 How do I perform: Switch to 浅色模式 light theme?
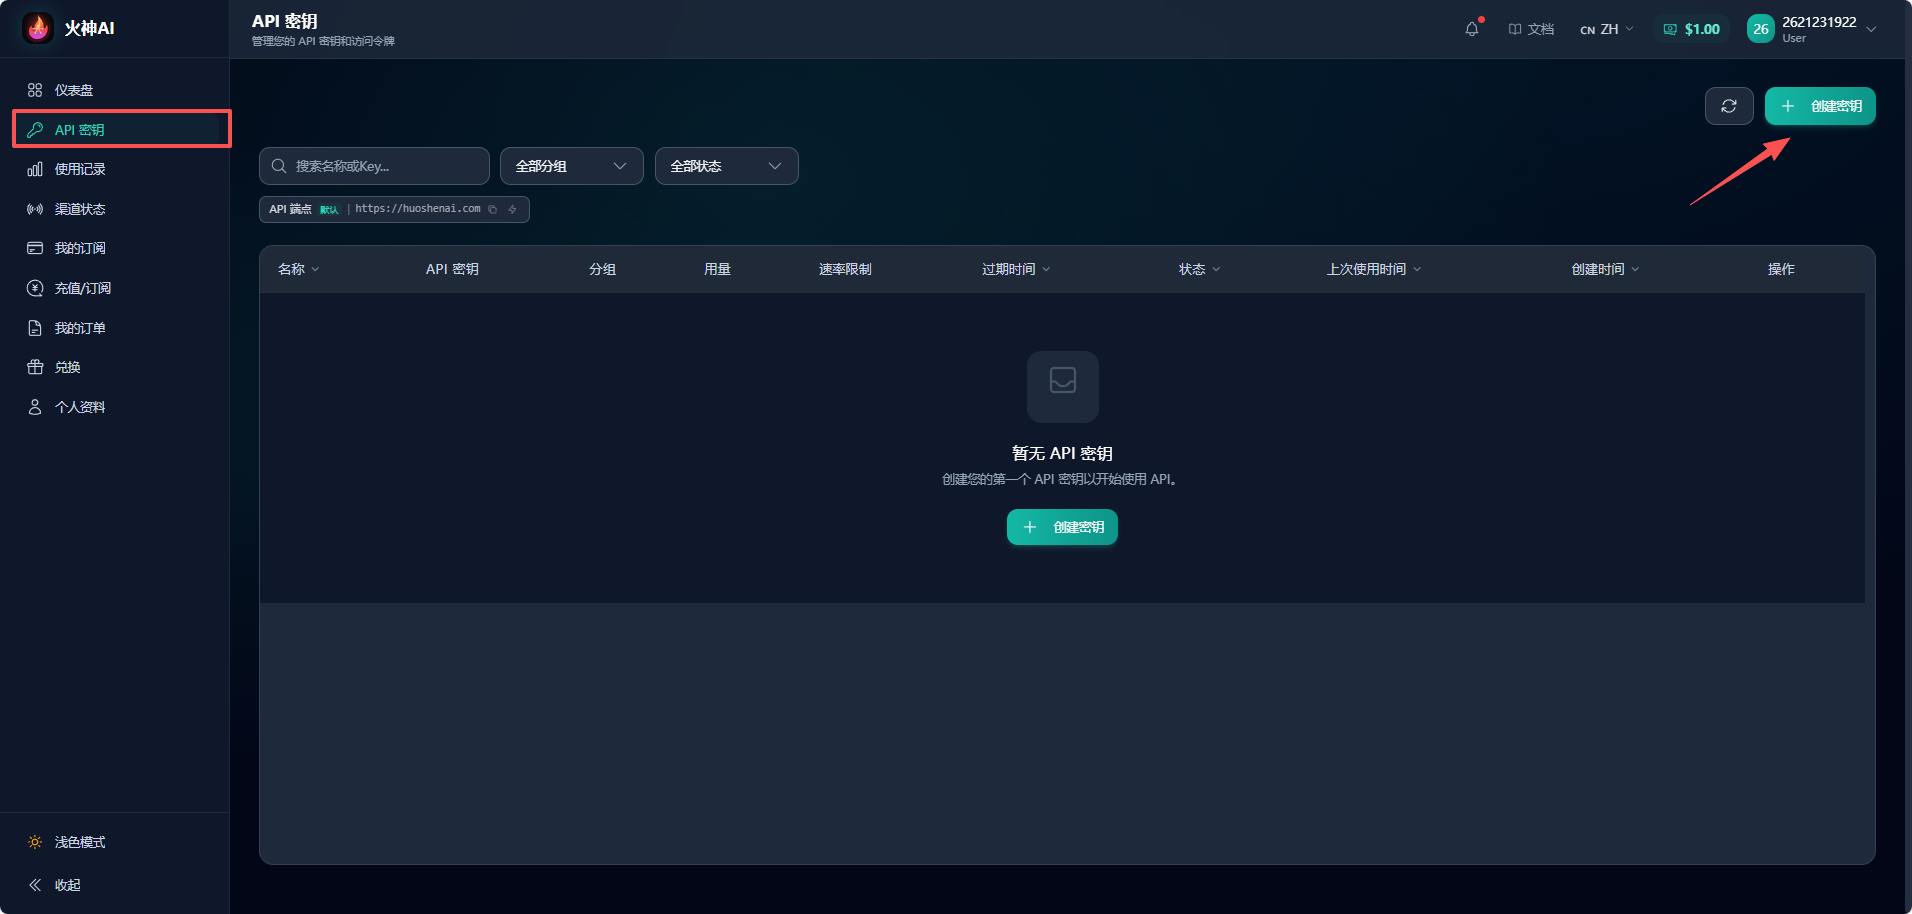[x=115, y=842]
